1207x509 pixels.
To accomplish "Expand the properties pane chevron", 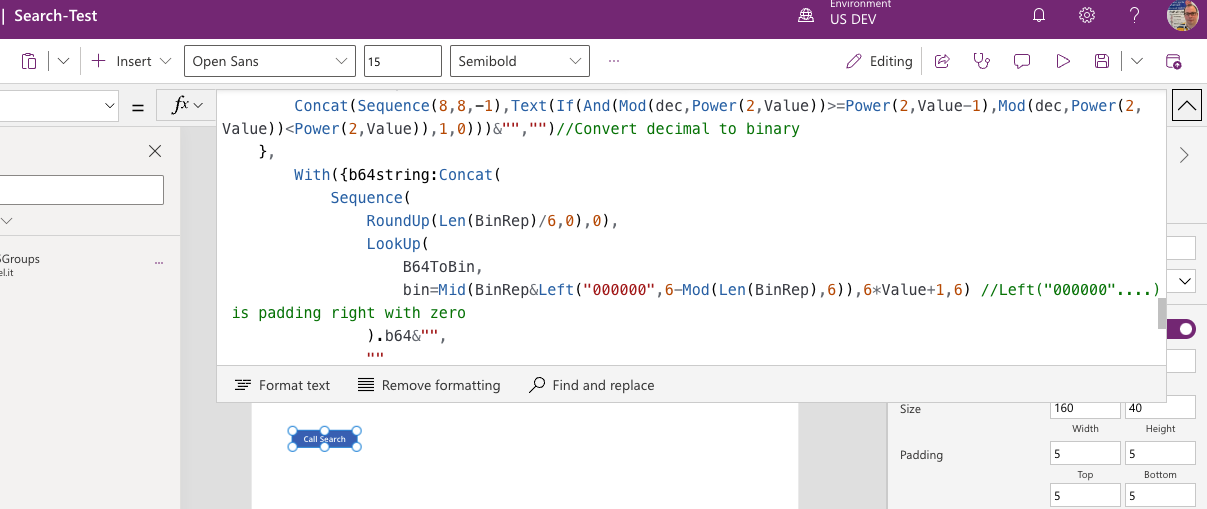I will coord(1185,155).
